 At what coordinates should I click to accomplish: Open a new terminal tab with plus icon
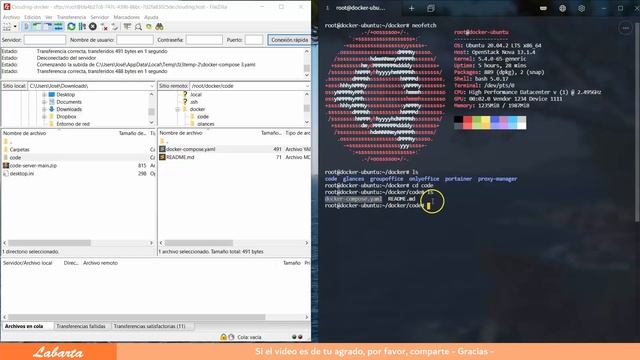pyautogui.click(x=411, y=8)
